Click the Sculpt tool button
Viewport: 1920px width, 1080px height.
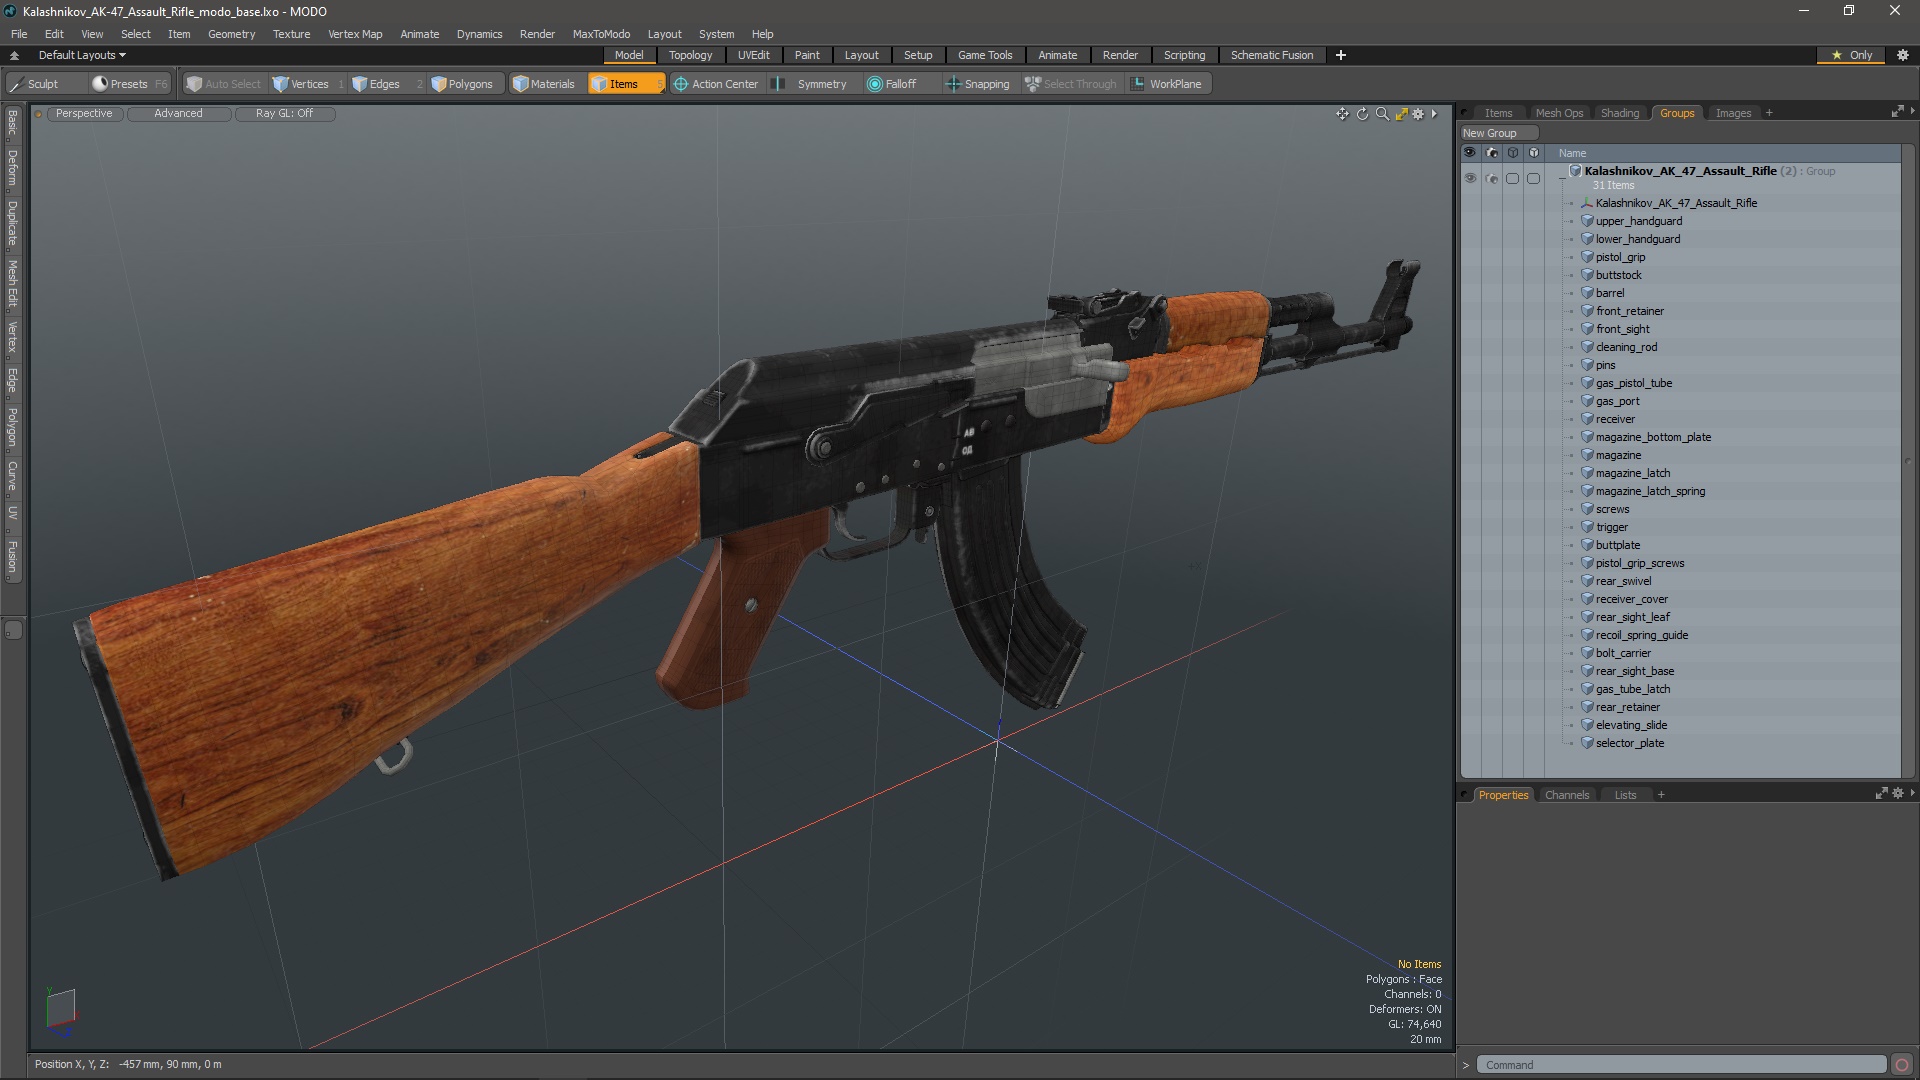coord(35,84)
